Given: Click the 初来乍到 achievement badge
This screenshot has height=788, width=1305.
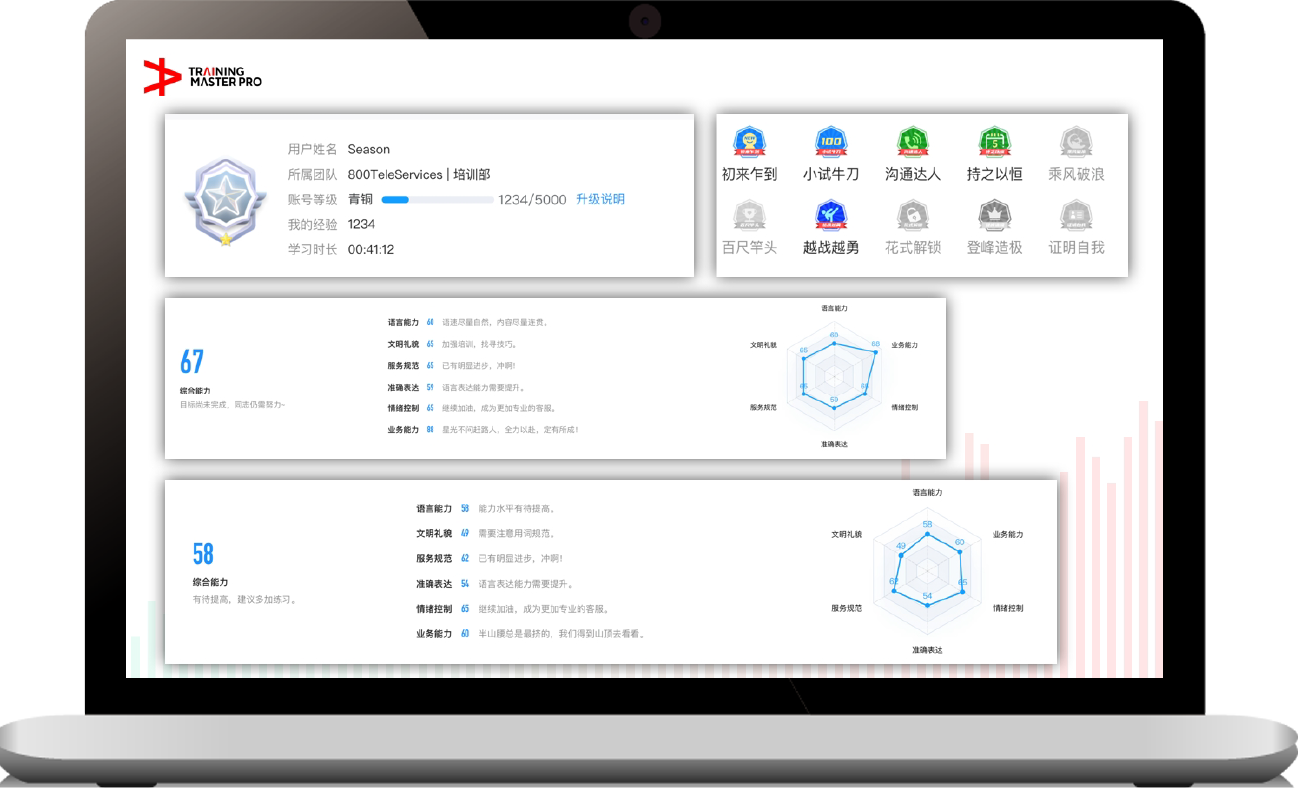Looking at the screenshot, I should 749,144.
